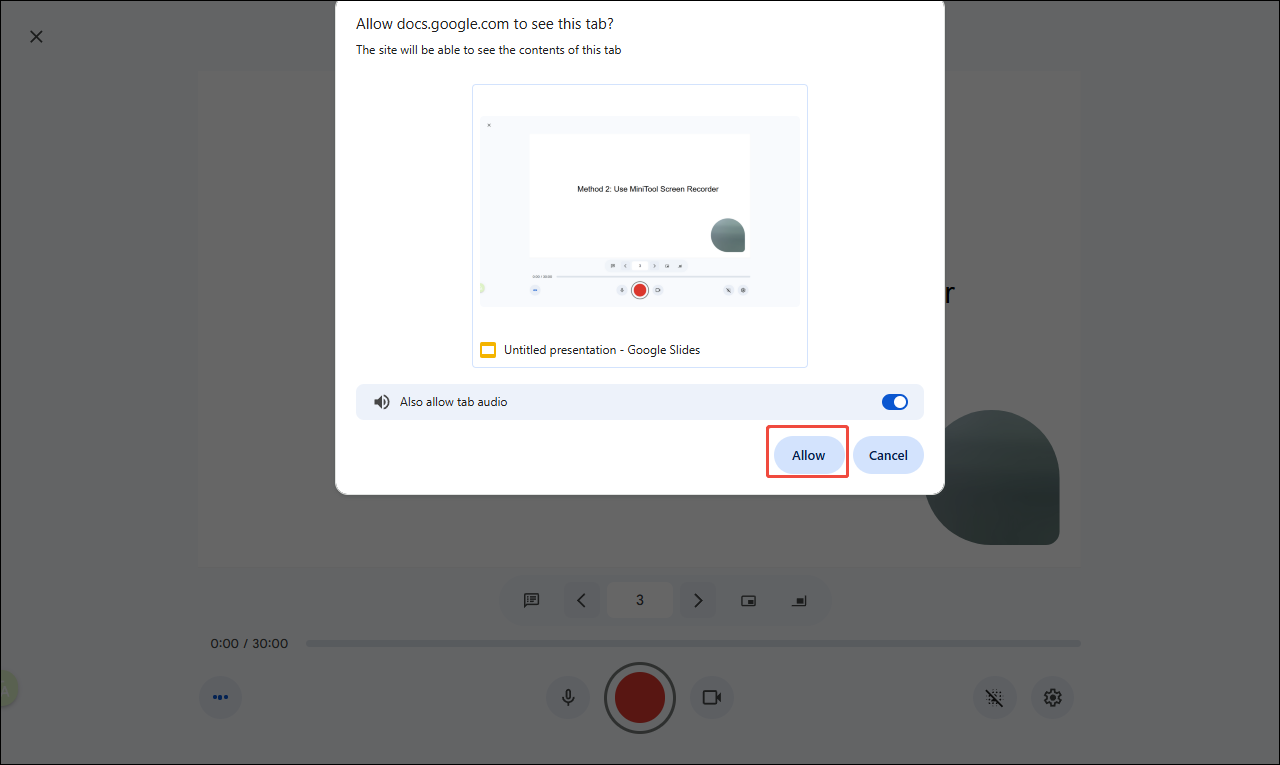
Task: Go to the previous slide with the chevron
Action: pos(582,600)
